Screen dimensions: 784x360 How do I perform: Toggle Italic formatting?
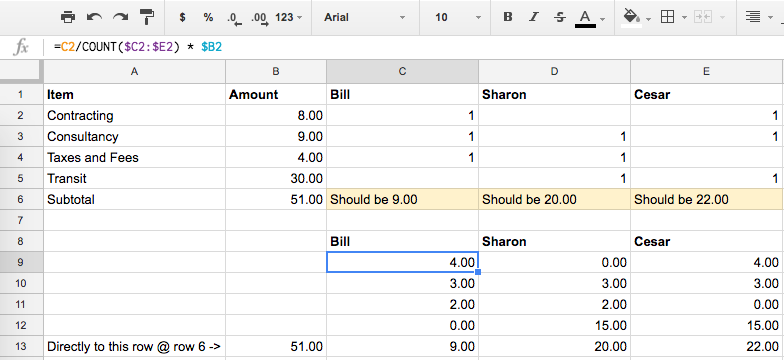tap(534, 18)
